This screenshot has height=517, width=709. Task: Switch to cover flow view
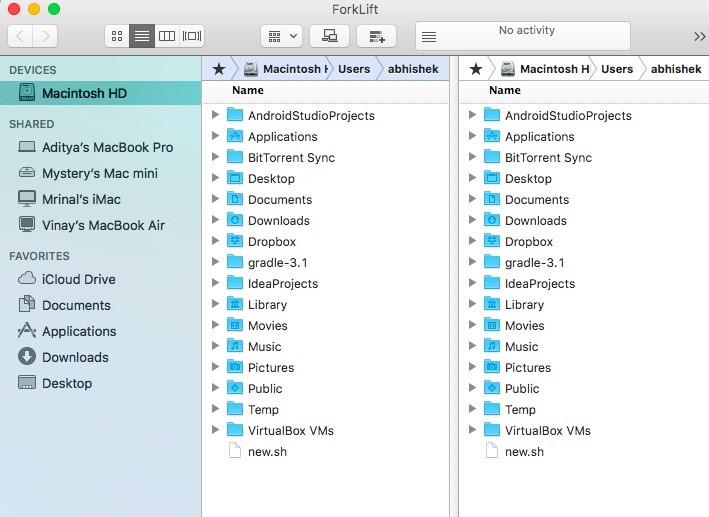[192, 36]
